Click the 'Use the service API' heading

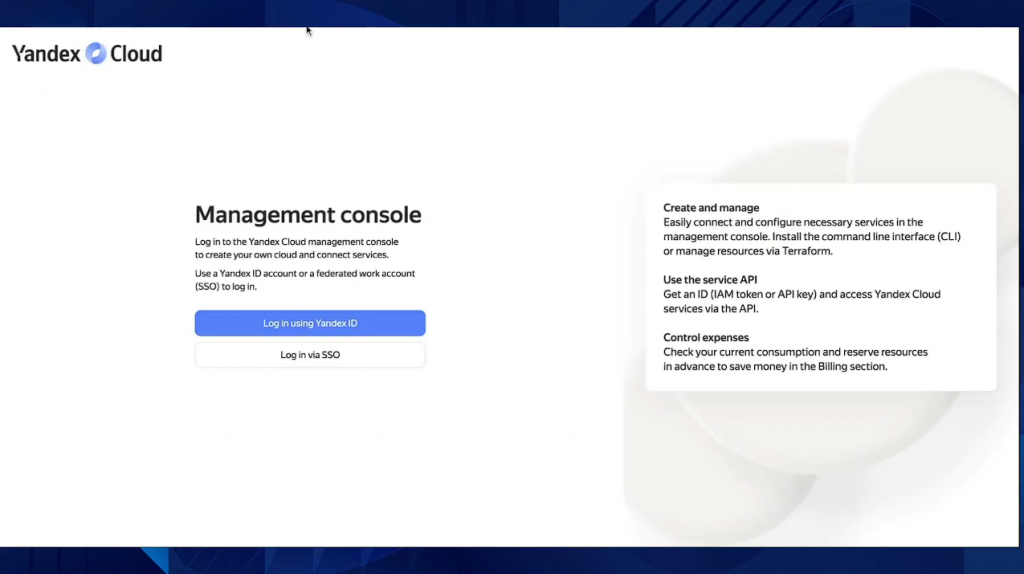click(710, 279)
